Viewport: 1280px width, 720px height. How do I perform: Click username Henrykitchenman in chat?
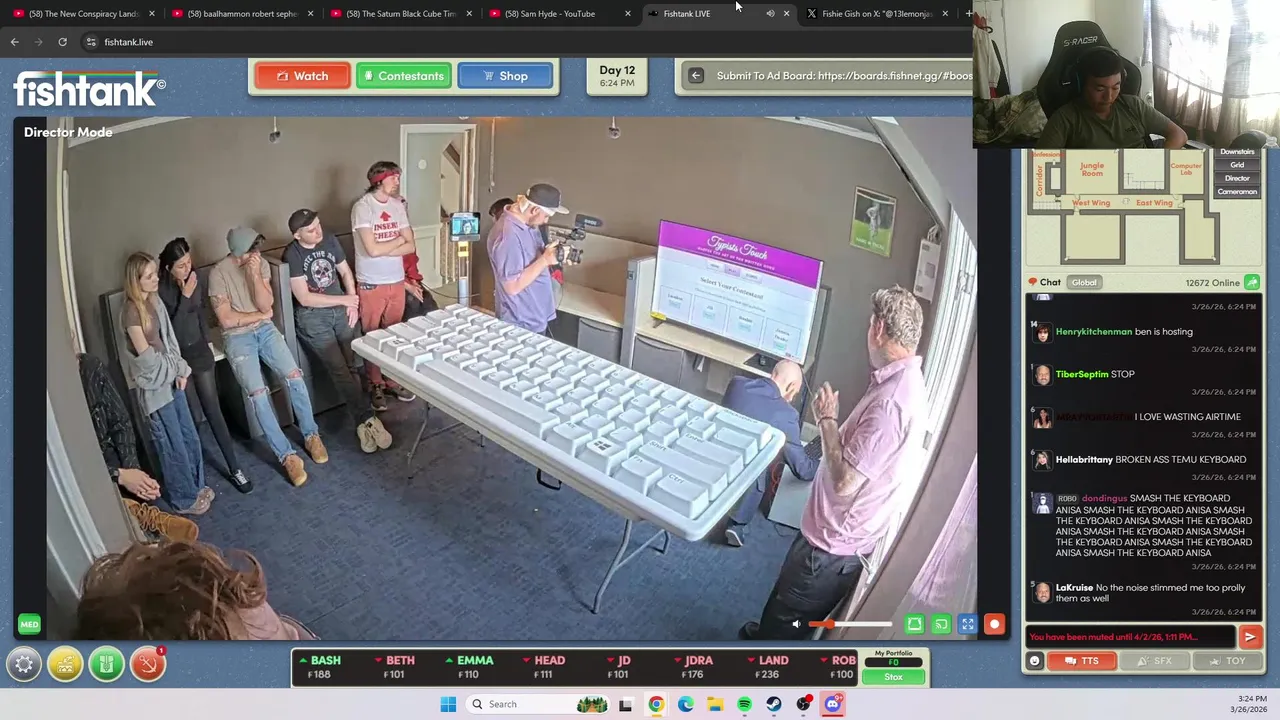pos(1094,332)
